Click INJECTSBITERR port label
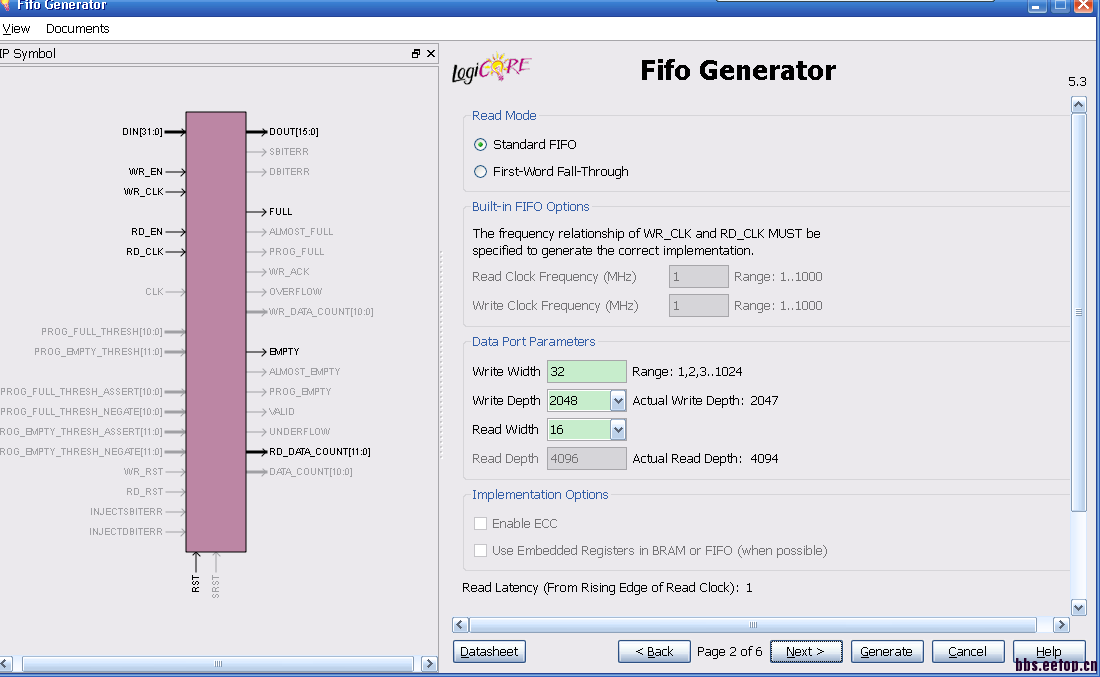The image size is (1100, 677). coord(126,512)
